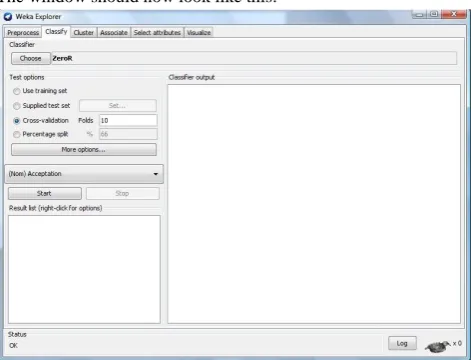Expand the (Nom) Acceptation class dropdown
471x360 pixels.
coord(84,174)
